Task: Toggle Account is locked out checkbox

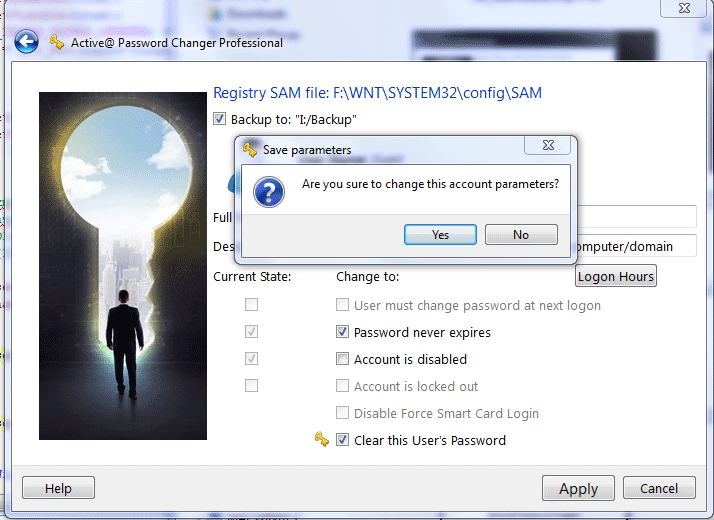Action: click(x=342, y=386)
